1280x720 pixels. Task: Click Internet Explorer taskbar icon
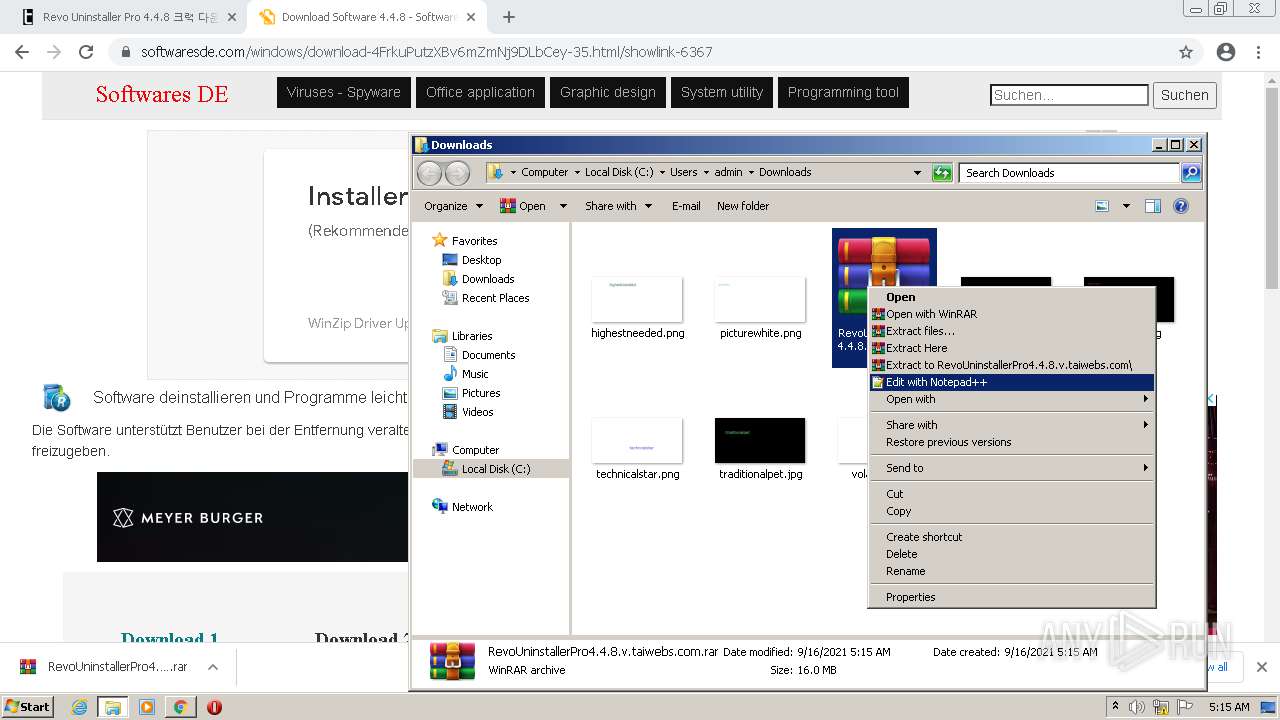(x=80, y=707)
